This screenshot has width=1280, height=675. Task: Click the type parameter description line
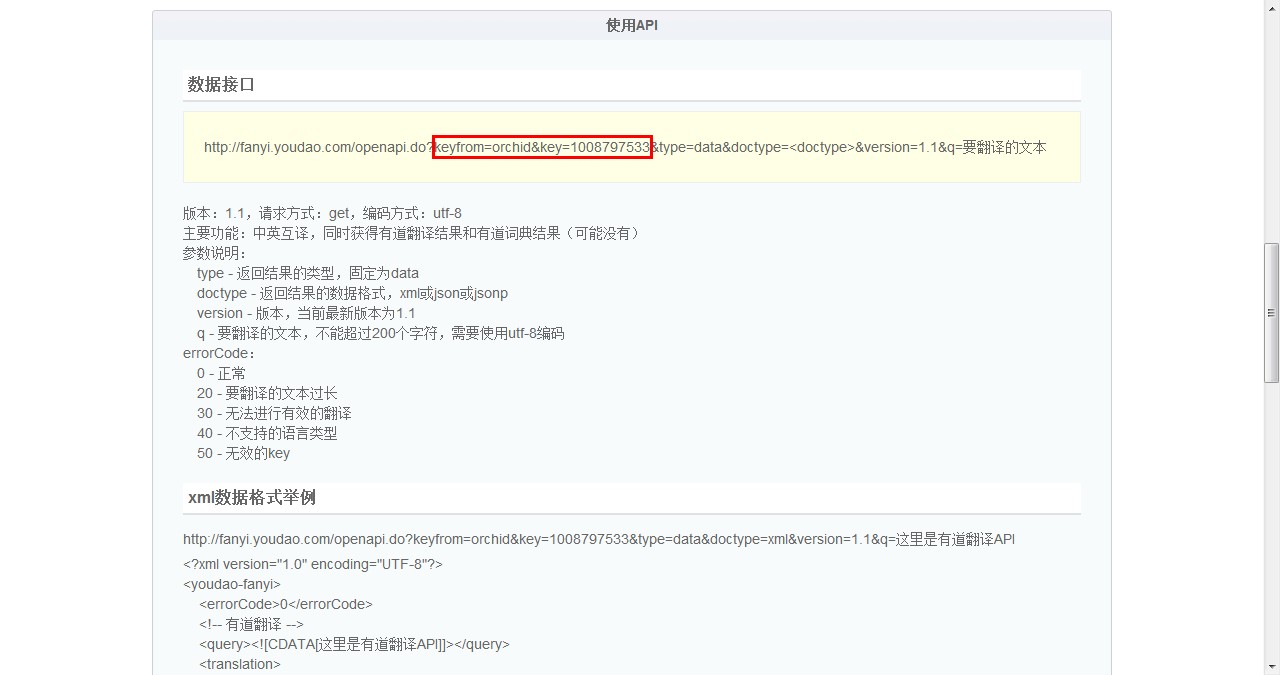(308, 273)
